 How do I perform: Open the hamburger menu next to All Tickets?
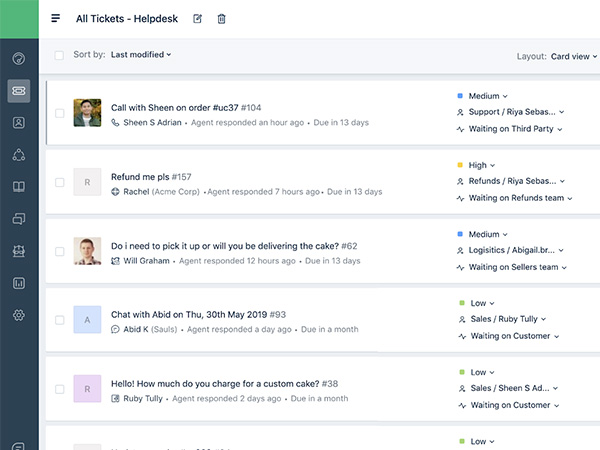pyautogui.click(x=55, y=18)
